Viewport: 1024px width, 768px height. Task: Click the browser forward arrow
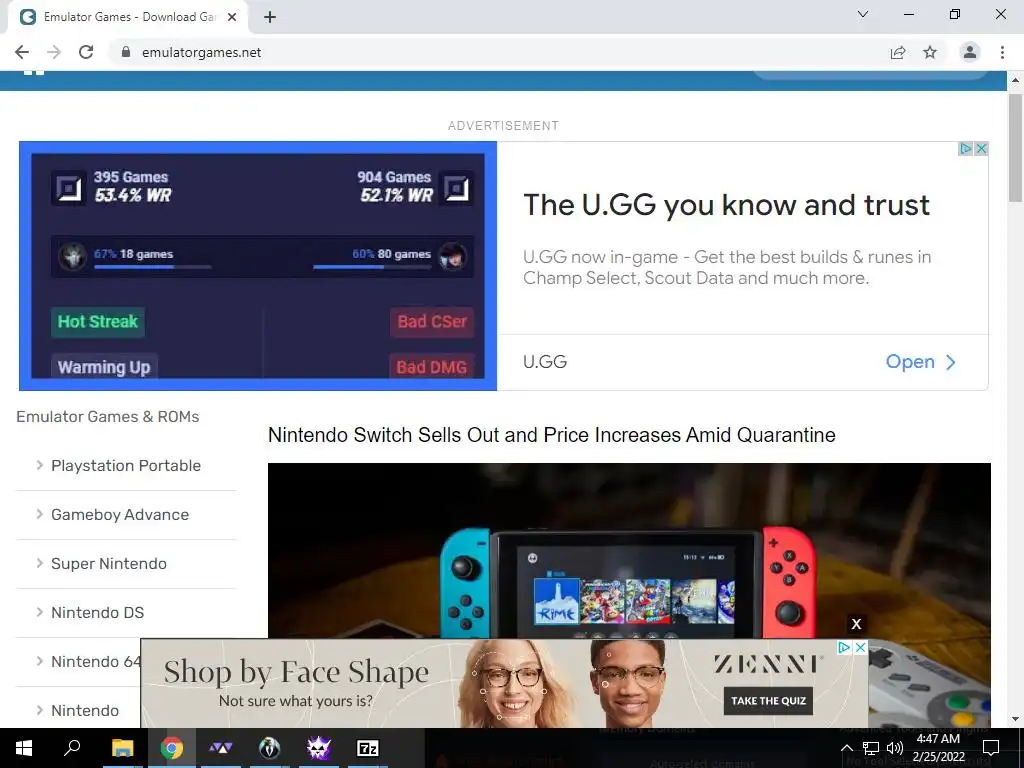point(54,52)
